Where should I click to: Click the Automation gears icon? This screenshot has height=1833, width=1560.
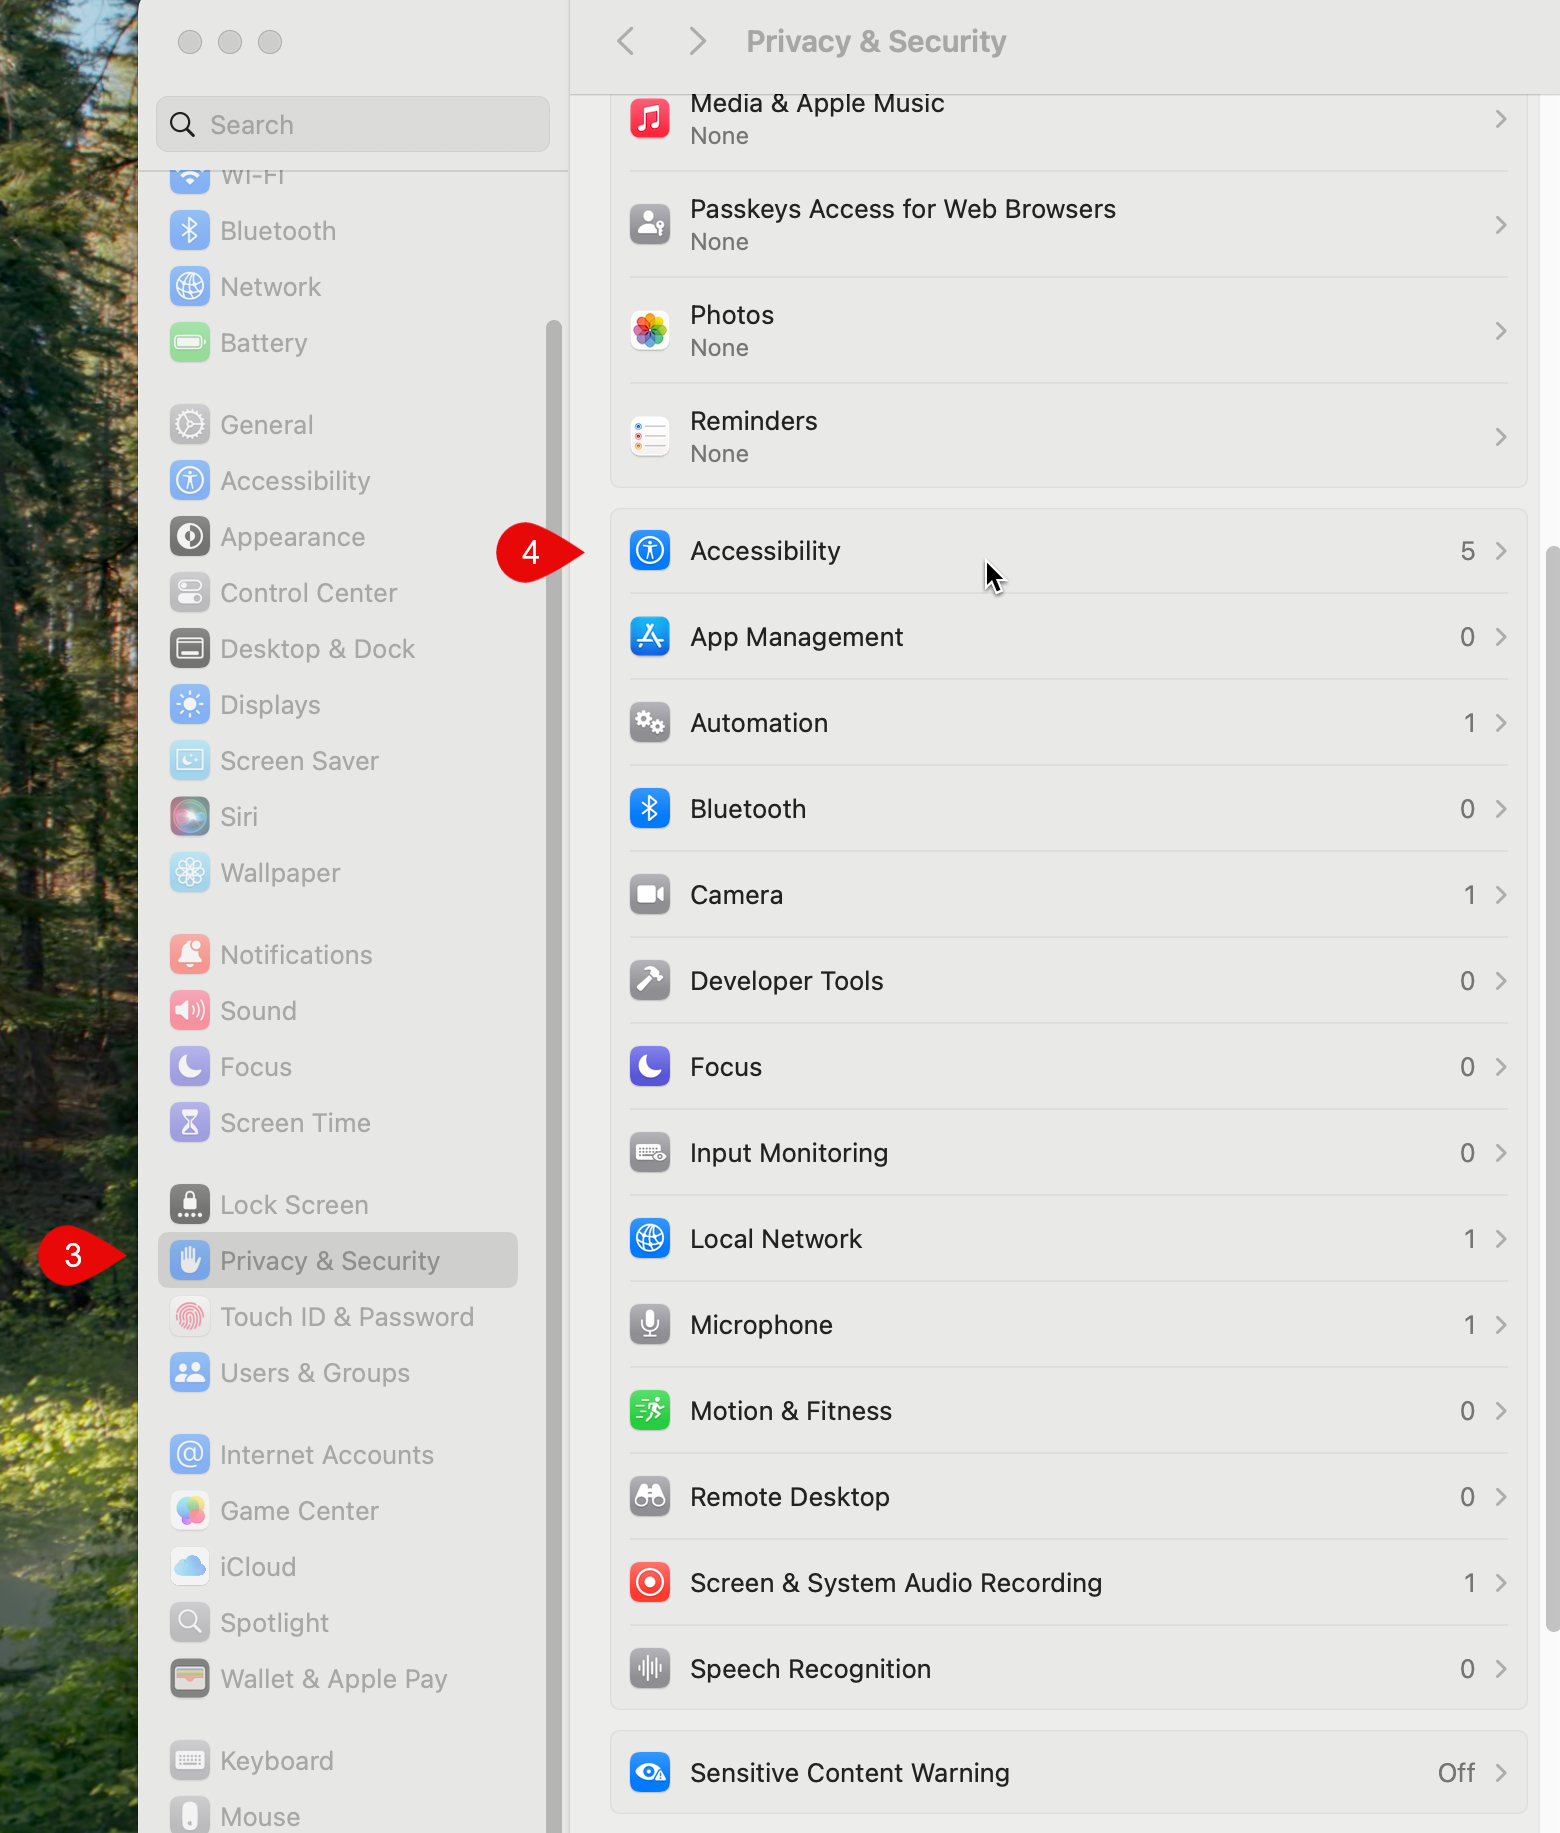(650, 723)
